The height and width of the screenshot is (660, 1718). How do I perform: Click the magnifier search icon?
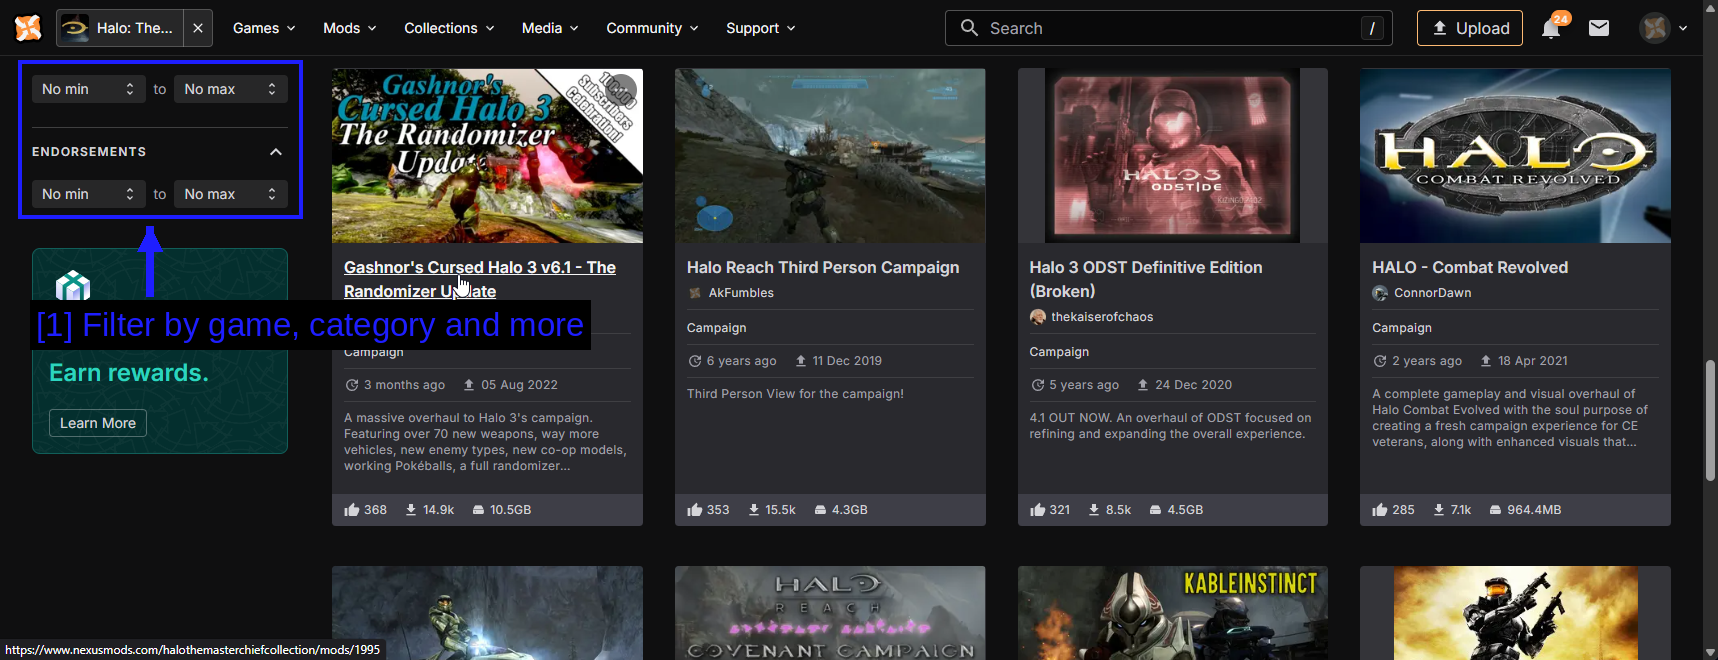point(969,28)
